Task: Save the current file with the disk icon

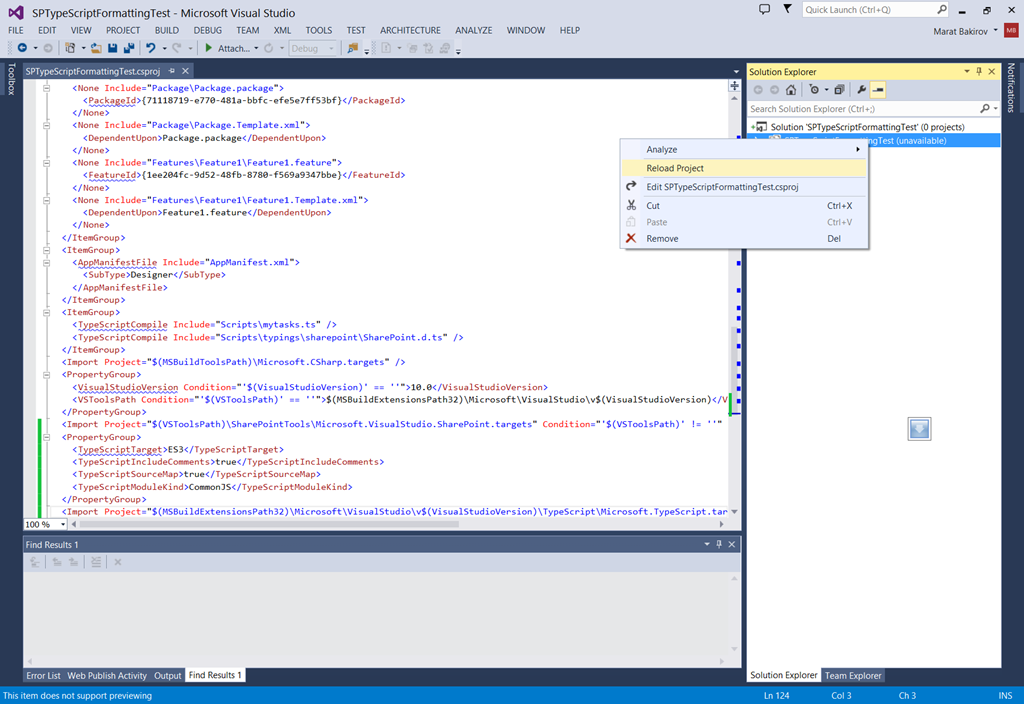Action: pyautogui.click(x=112, y=48)
